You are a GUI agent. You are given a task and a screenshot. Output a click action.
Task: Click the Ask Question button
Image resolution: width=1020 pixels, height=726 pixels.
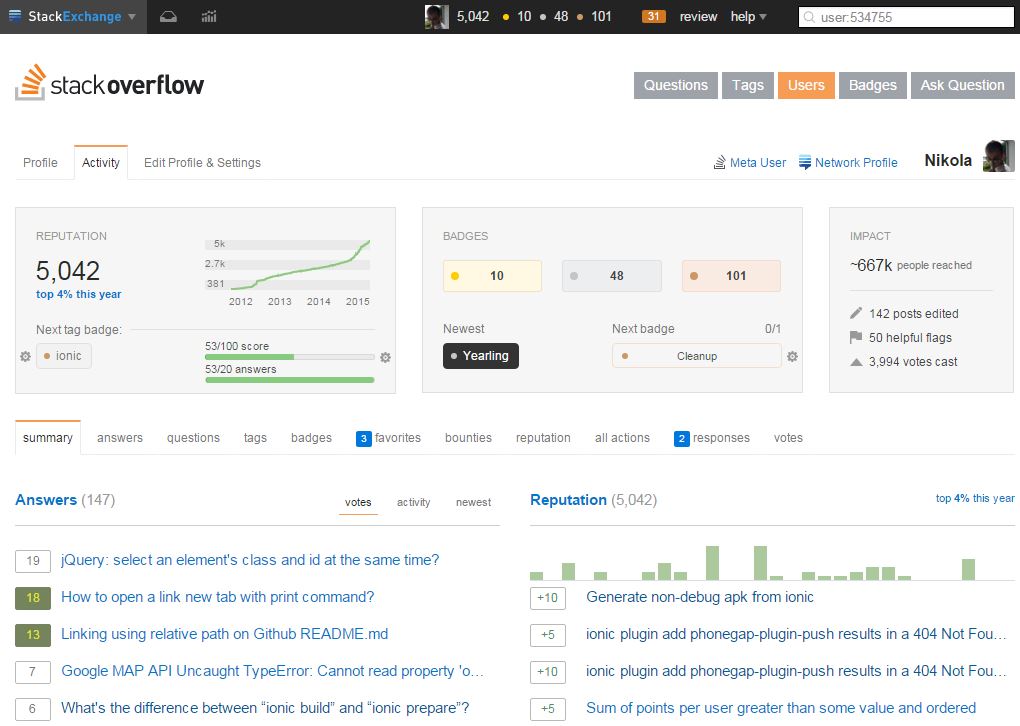coord(962,85)
